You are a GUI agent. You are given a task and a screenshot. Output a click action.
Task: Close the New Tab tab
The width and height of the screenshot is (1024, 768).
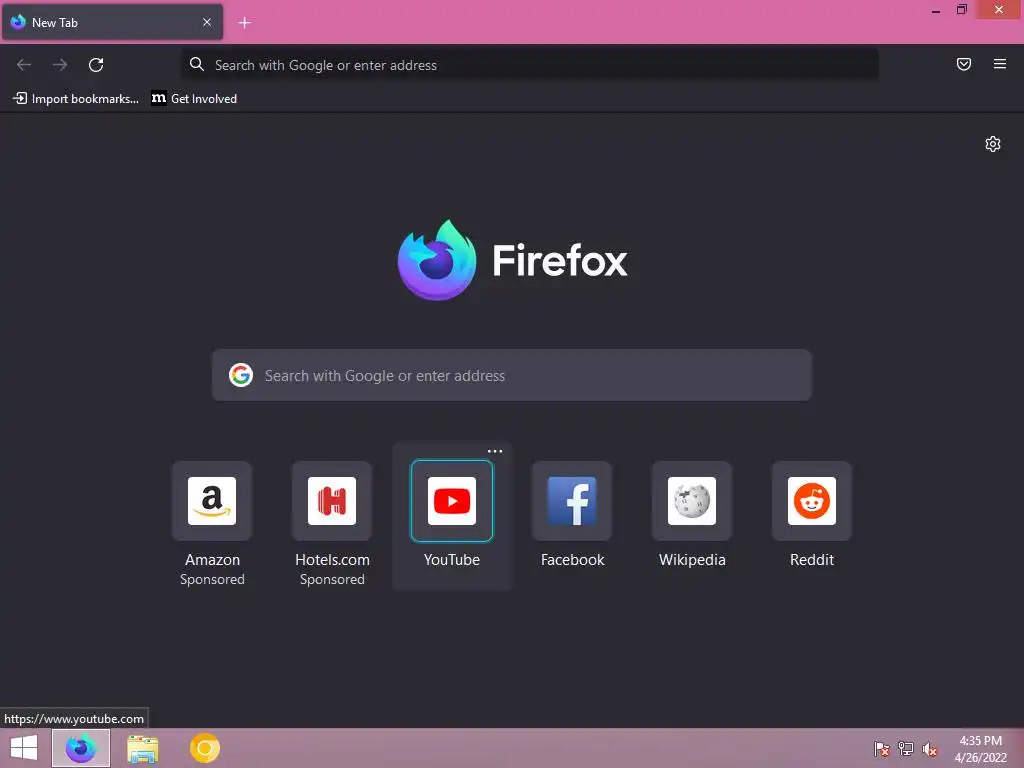tap(207, 22)
